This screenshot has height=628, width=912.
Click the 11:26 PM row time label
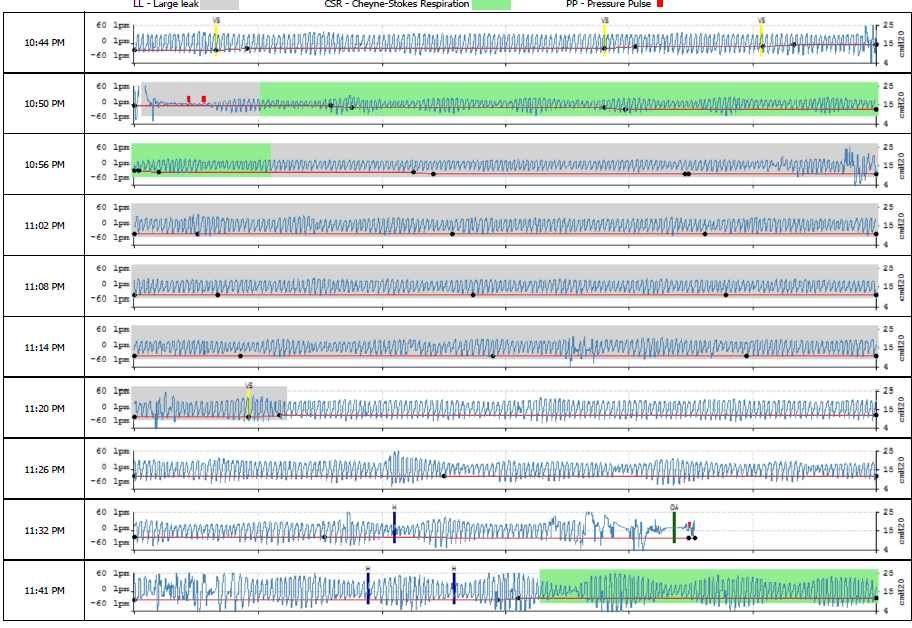click(45, 469)
